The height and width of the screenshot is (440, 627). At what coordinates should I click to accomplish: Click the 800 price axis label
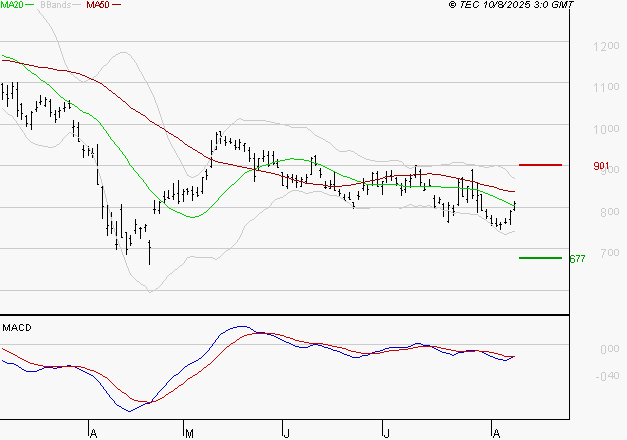tap(609, 212)
